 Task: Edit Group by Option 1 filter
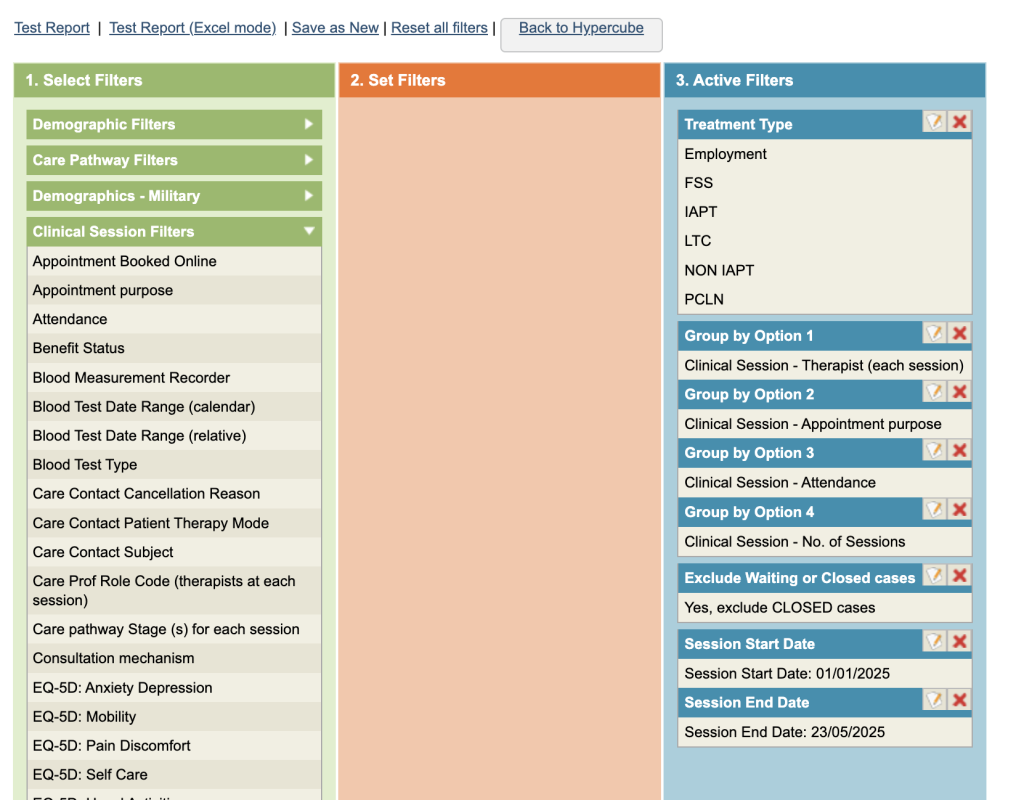(934, 334)
